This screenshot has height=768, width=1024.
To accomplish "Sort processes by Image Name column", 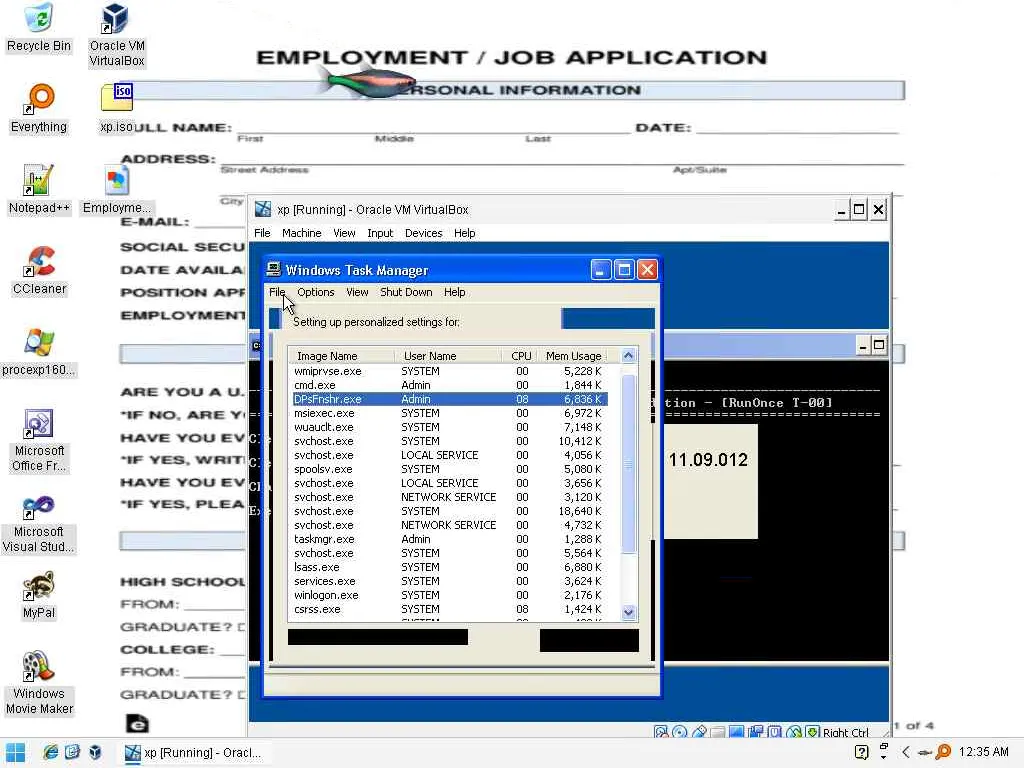I will [x=342, y=356].
